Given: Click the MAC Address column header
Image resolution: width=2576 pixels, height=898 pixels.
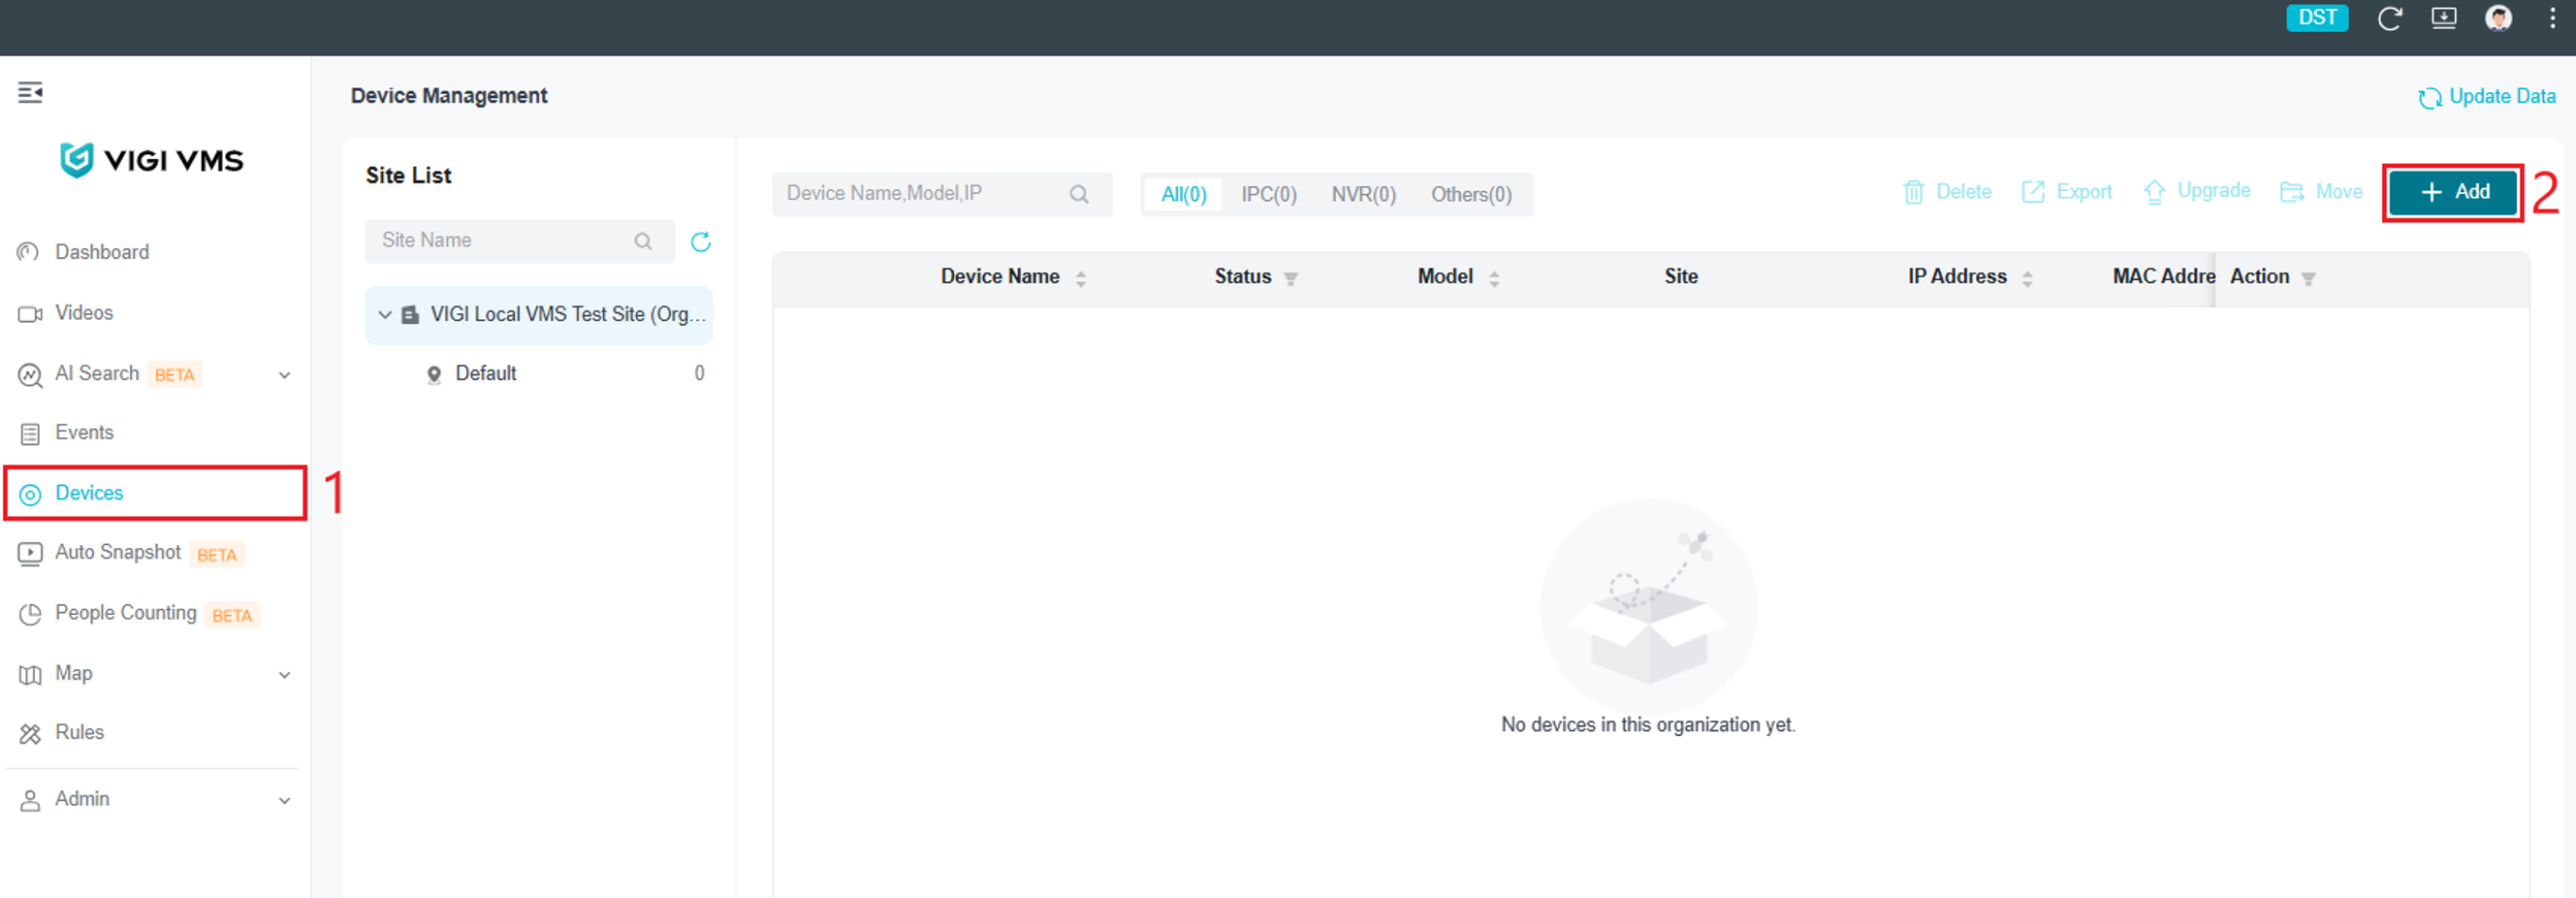Looking at the screenshot, I should point(2163,277).
